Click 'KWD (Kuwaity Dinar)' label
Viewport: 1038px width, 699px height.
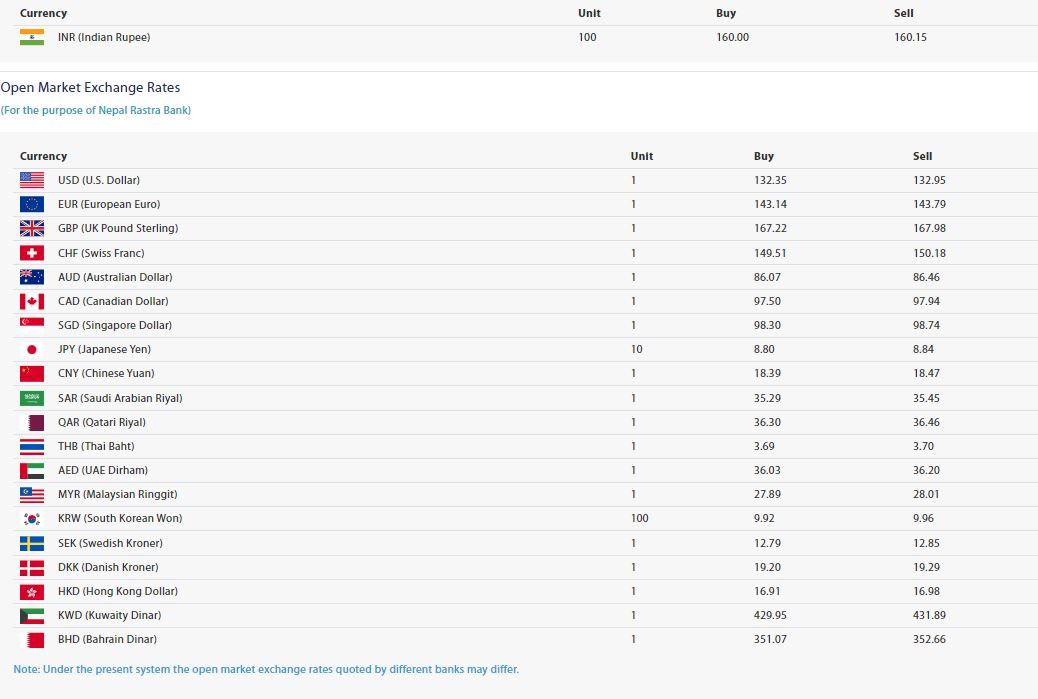(109, 616)
